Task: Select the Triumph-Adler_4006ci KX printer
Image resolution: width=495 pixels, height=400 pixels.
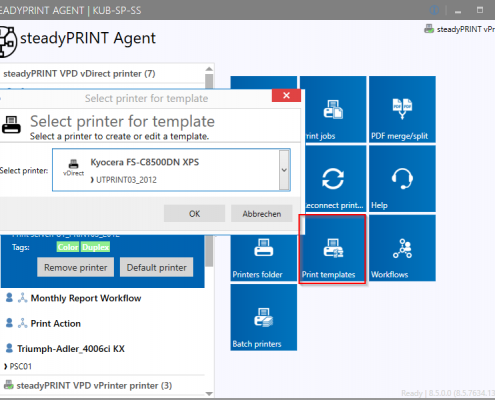Action: tap(102, 349)
